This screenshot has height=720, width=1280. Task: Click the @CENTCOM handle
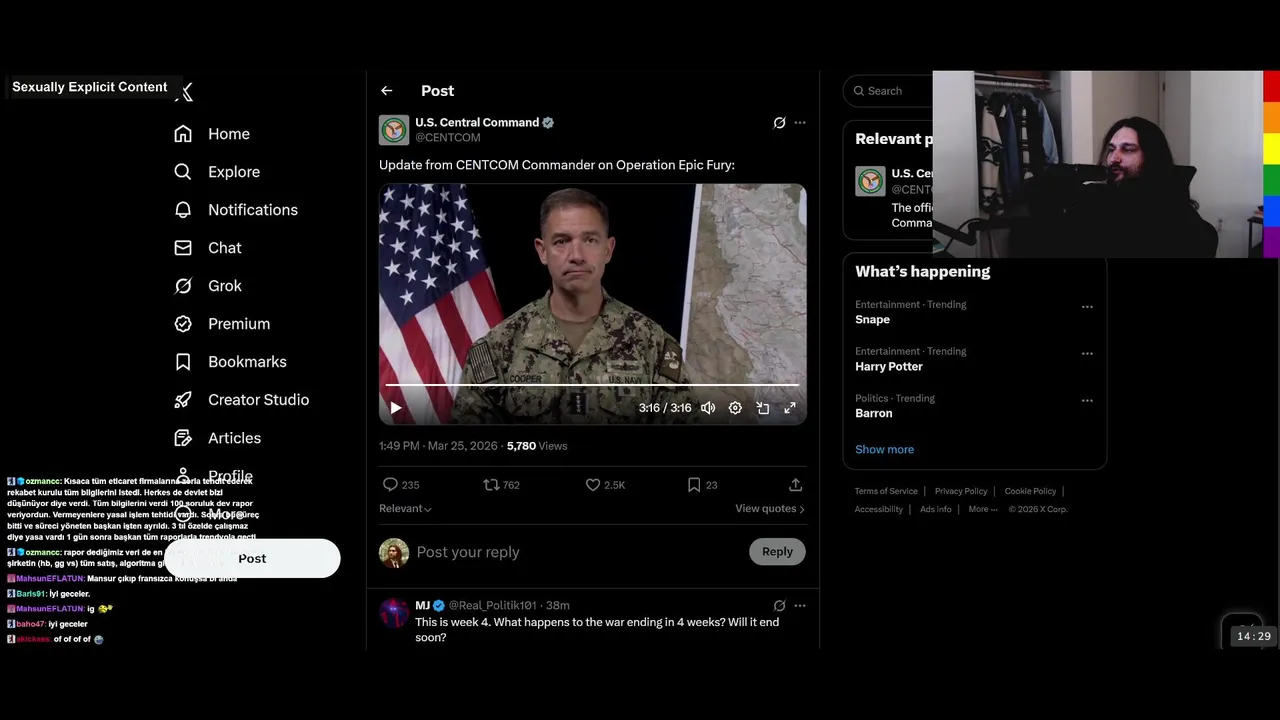tap(448, 138)
